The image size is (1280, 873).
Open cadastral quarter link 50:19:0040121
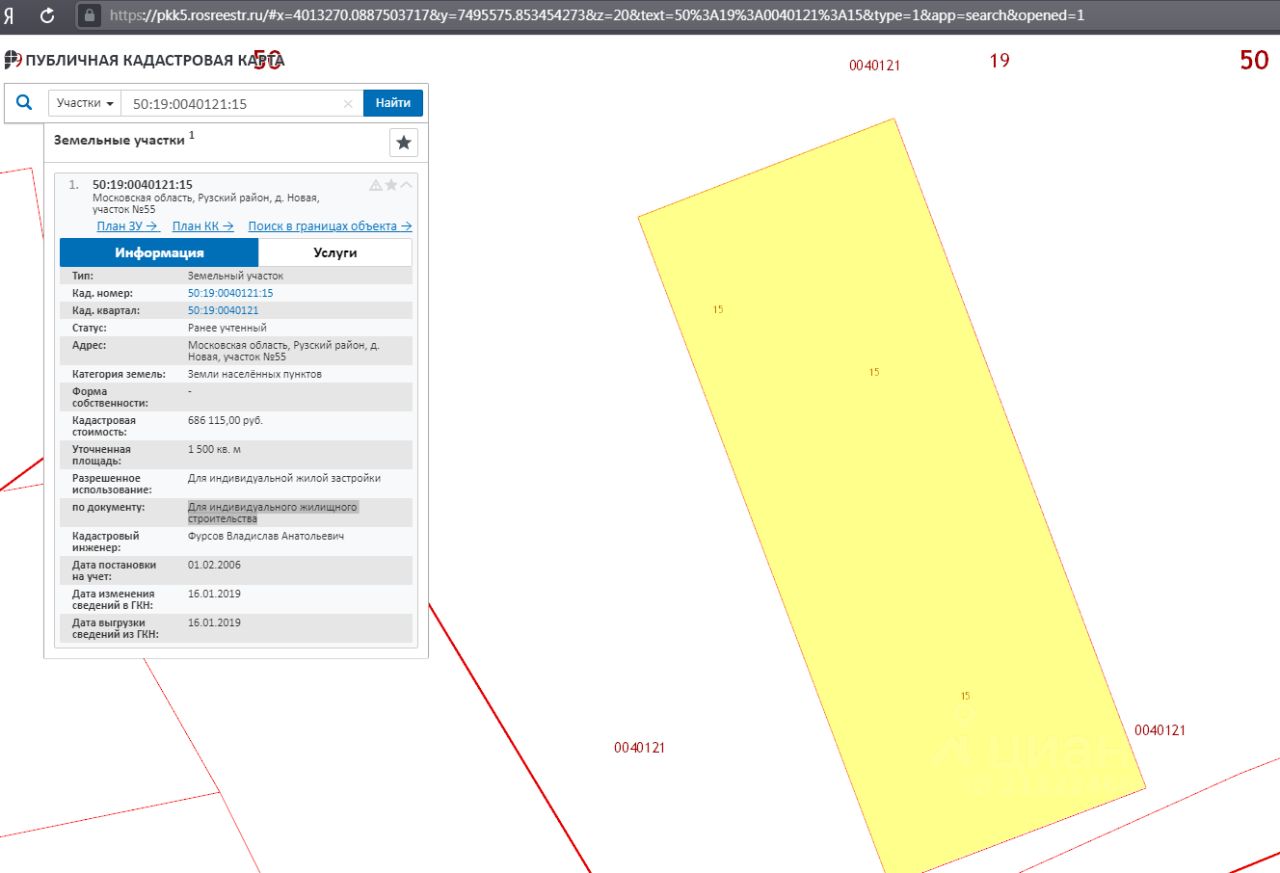[x=223, y=311]
